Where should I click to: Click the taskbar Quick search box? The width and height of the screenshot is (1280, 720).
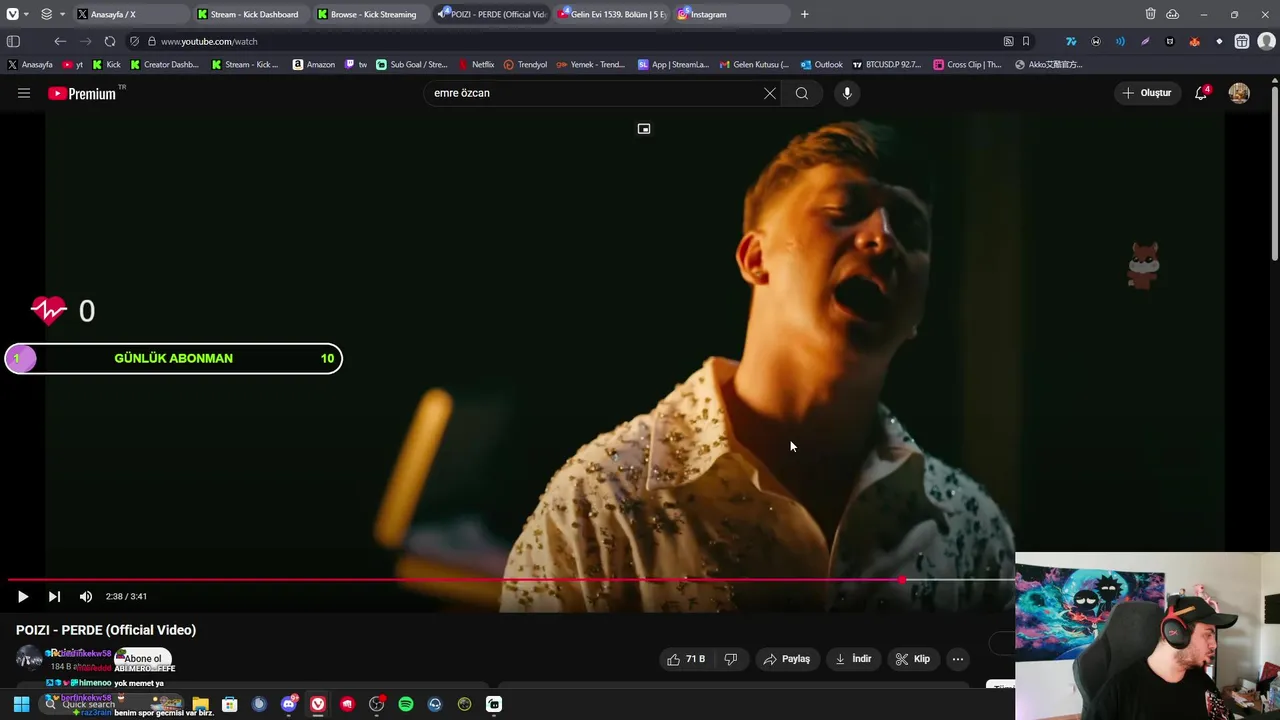coord(111,704)
